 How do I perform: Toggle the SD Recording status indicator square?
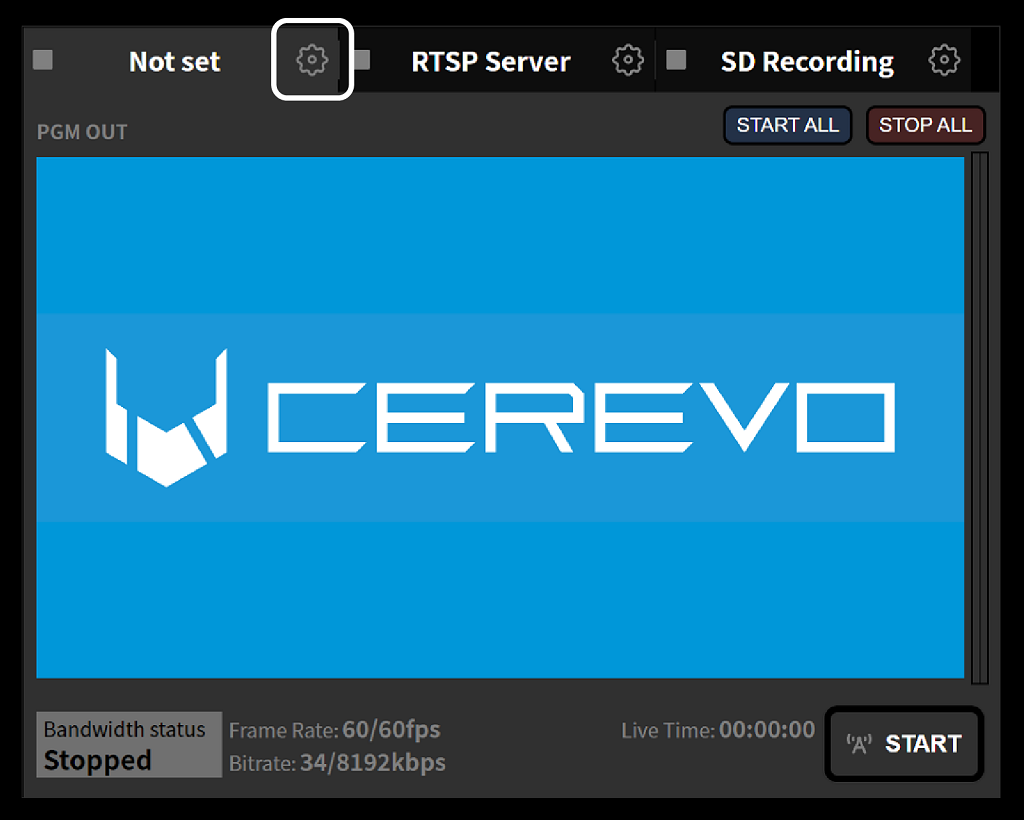pyautogui.click(x=676, y=60)
